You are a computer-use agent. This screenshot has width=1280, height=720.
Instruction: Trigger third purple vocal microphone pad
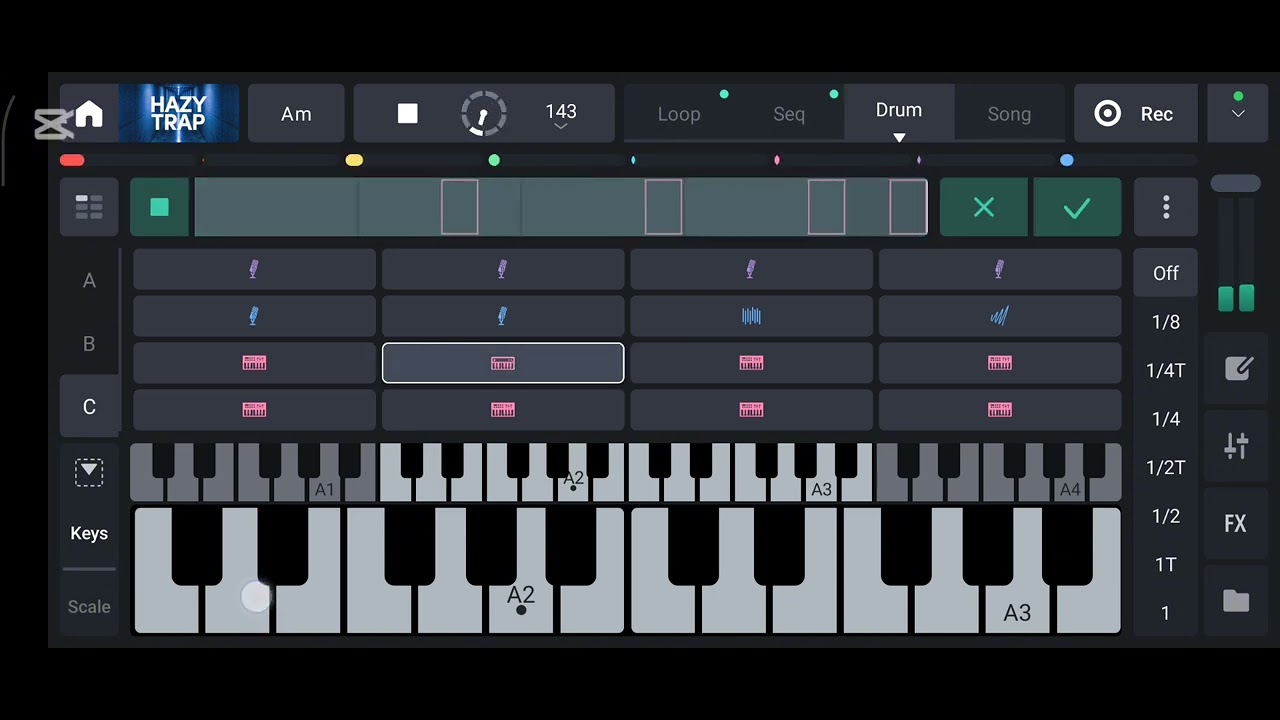click(751, 269)
